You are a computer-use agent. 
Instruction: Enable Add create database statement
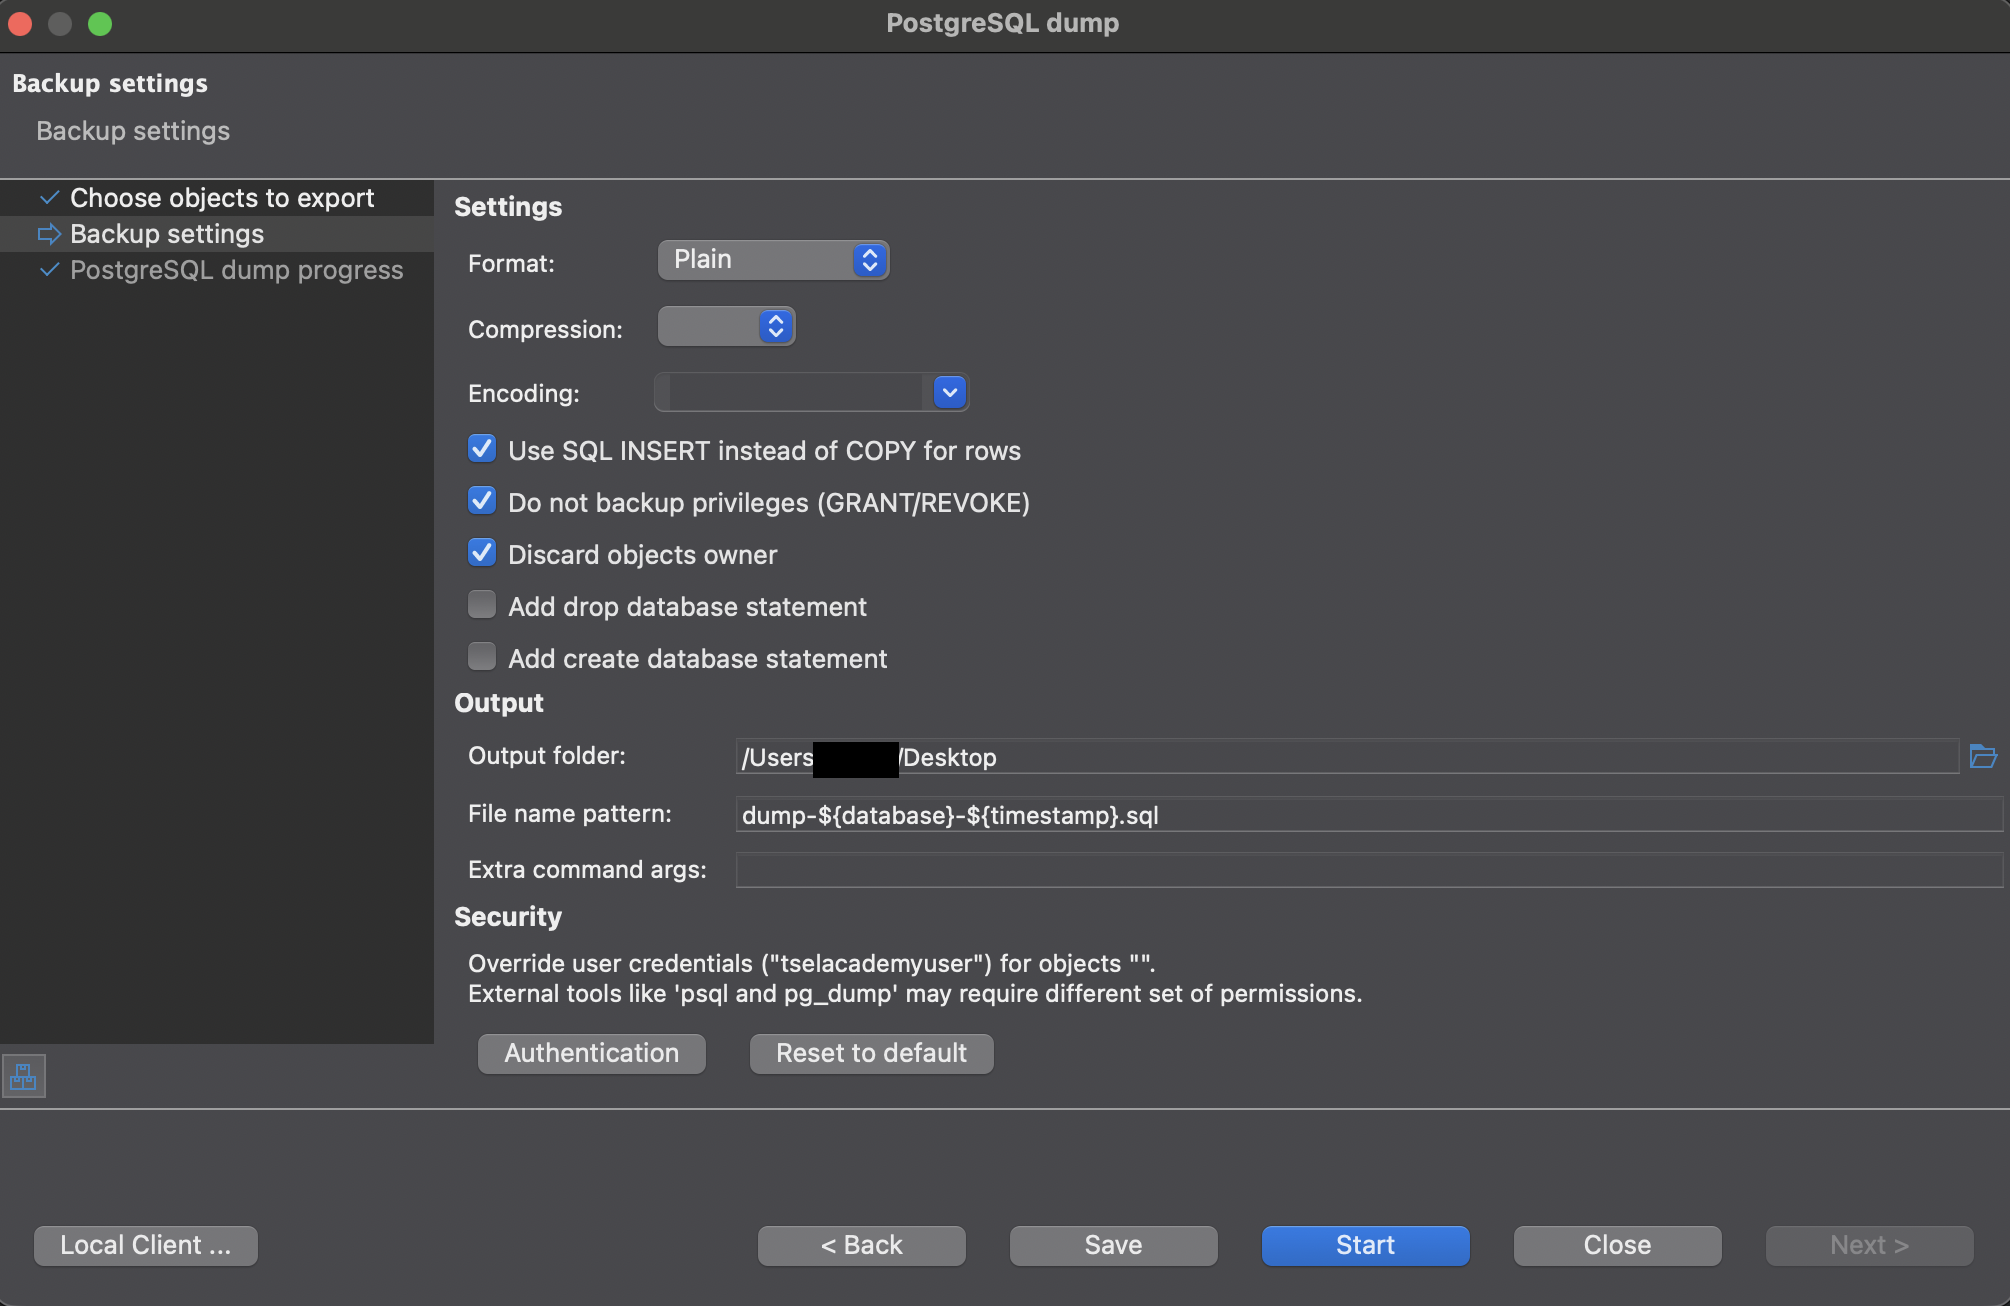(x=482, y=657)
